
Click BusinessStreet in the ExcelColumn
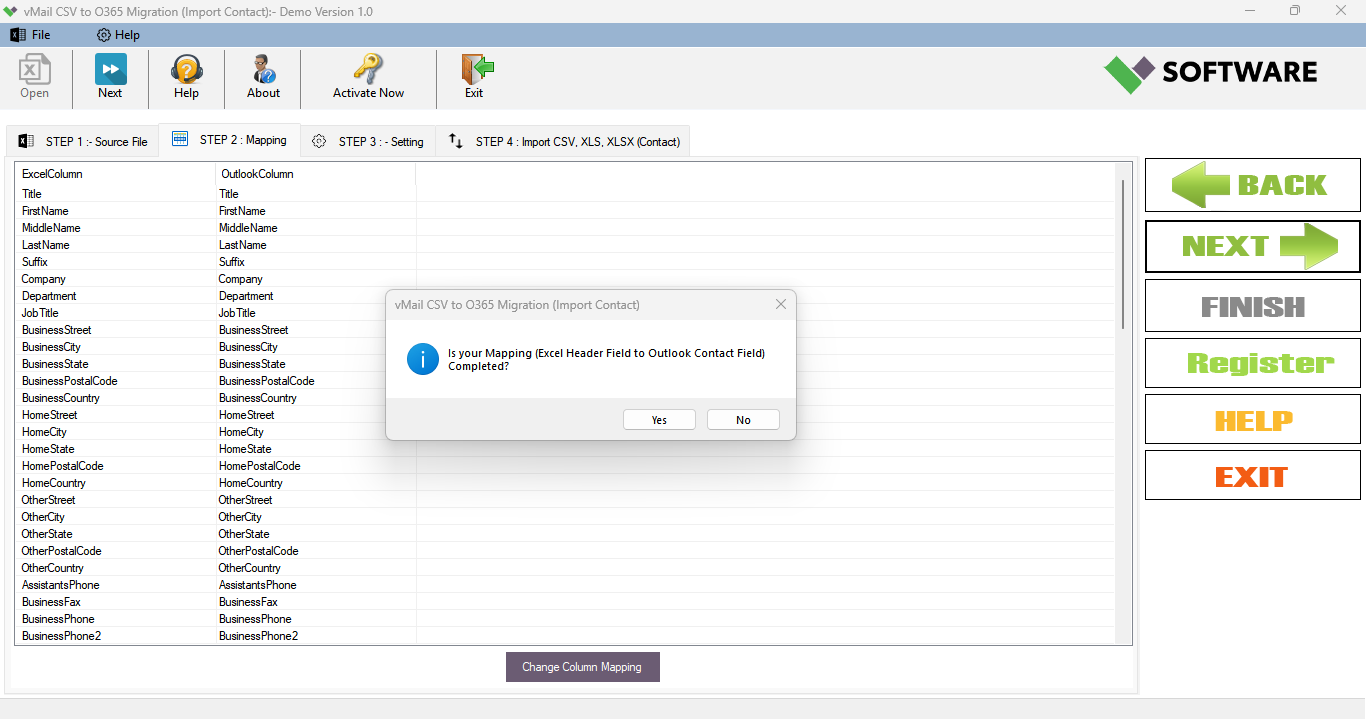click(x=57, y=330)
